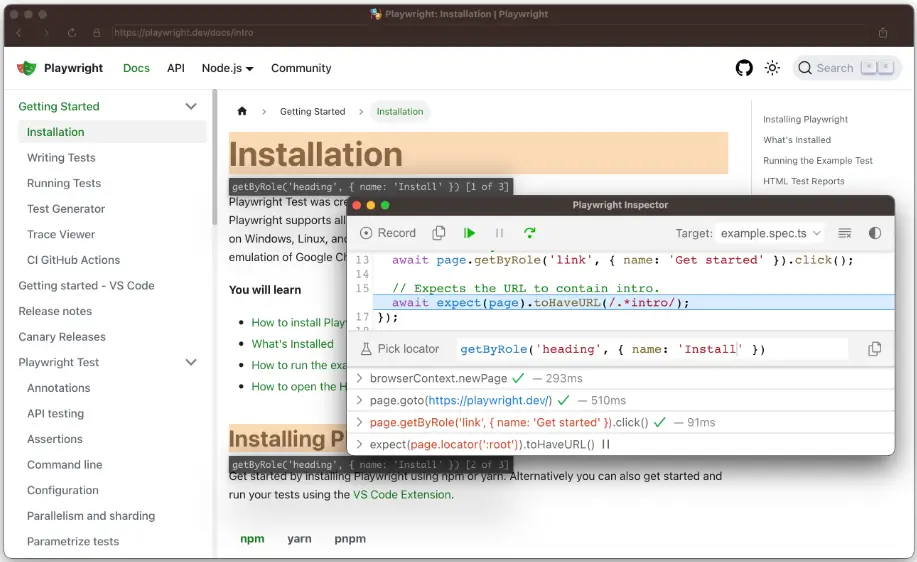
Task: Click the green Step over icon
Action: click(x=530, y=233)
